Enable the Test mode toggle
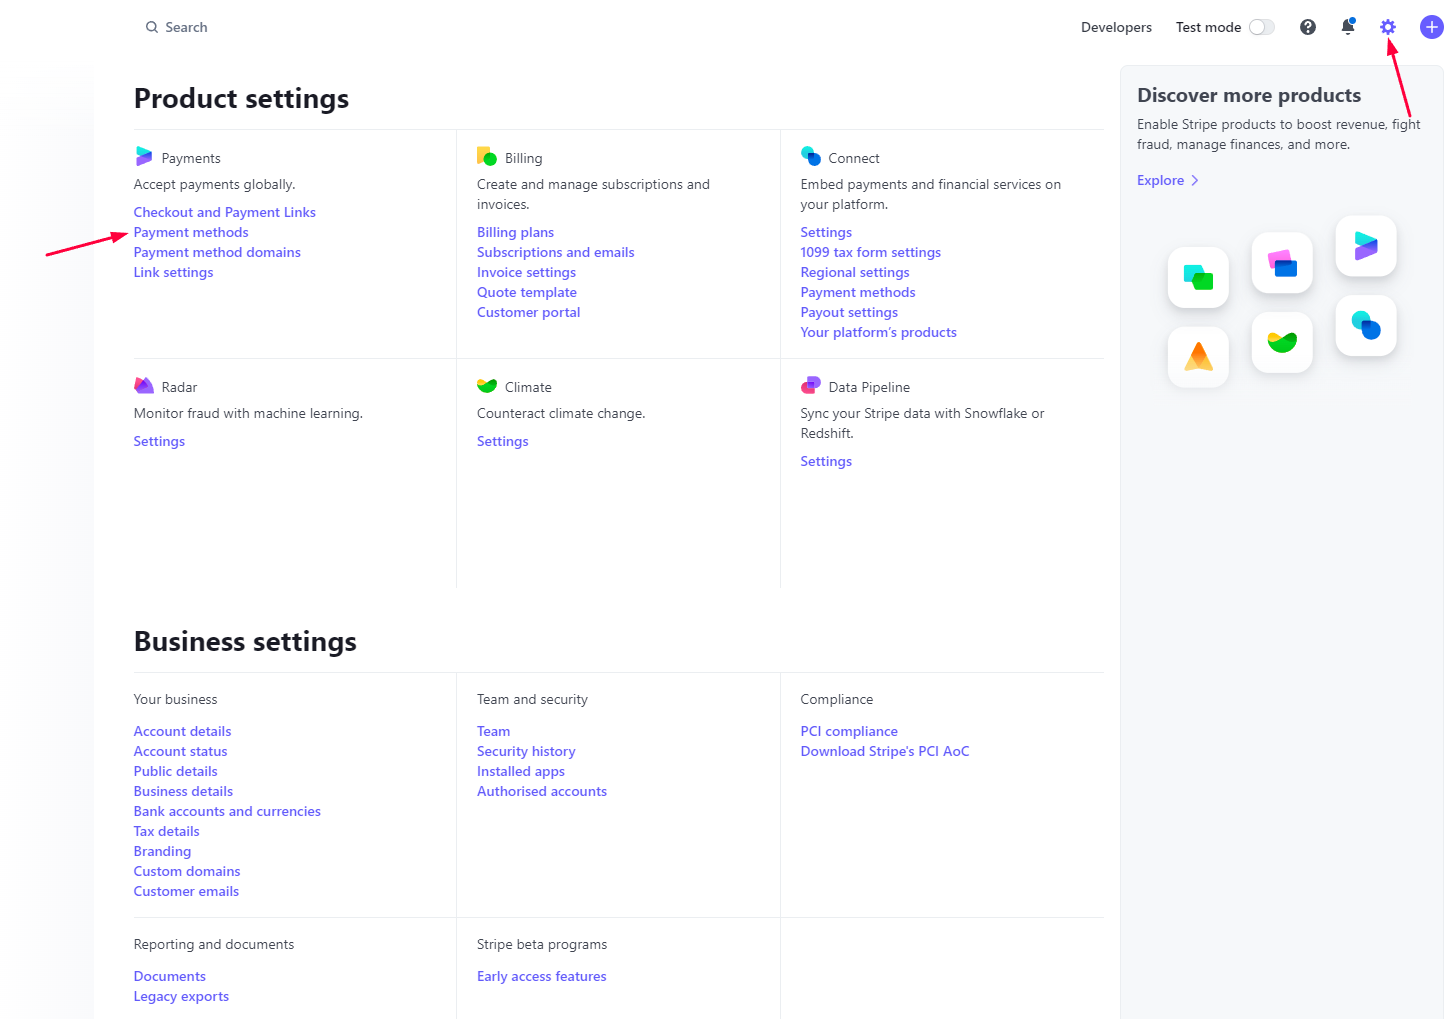The width and height of the screenshot is (1450, 1019). point(1261,27)
